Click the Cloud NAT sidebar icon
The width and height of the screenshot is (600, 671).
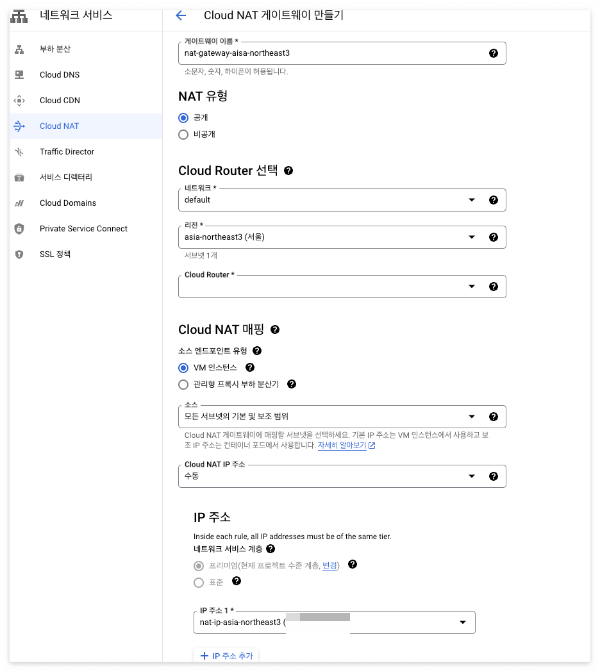click(x=19, y=126)
